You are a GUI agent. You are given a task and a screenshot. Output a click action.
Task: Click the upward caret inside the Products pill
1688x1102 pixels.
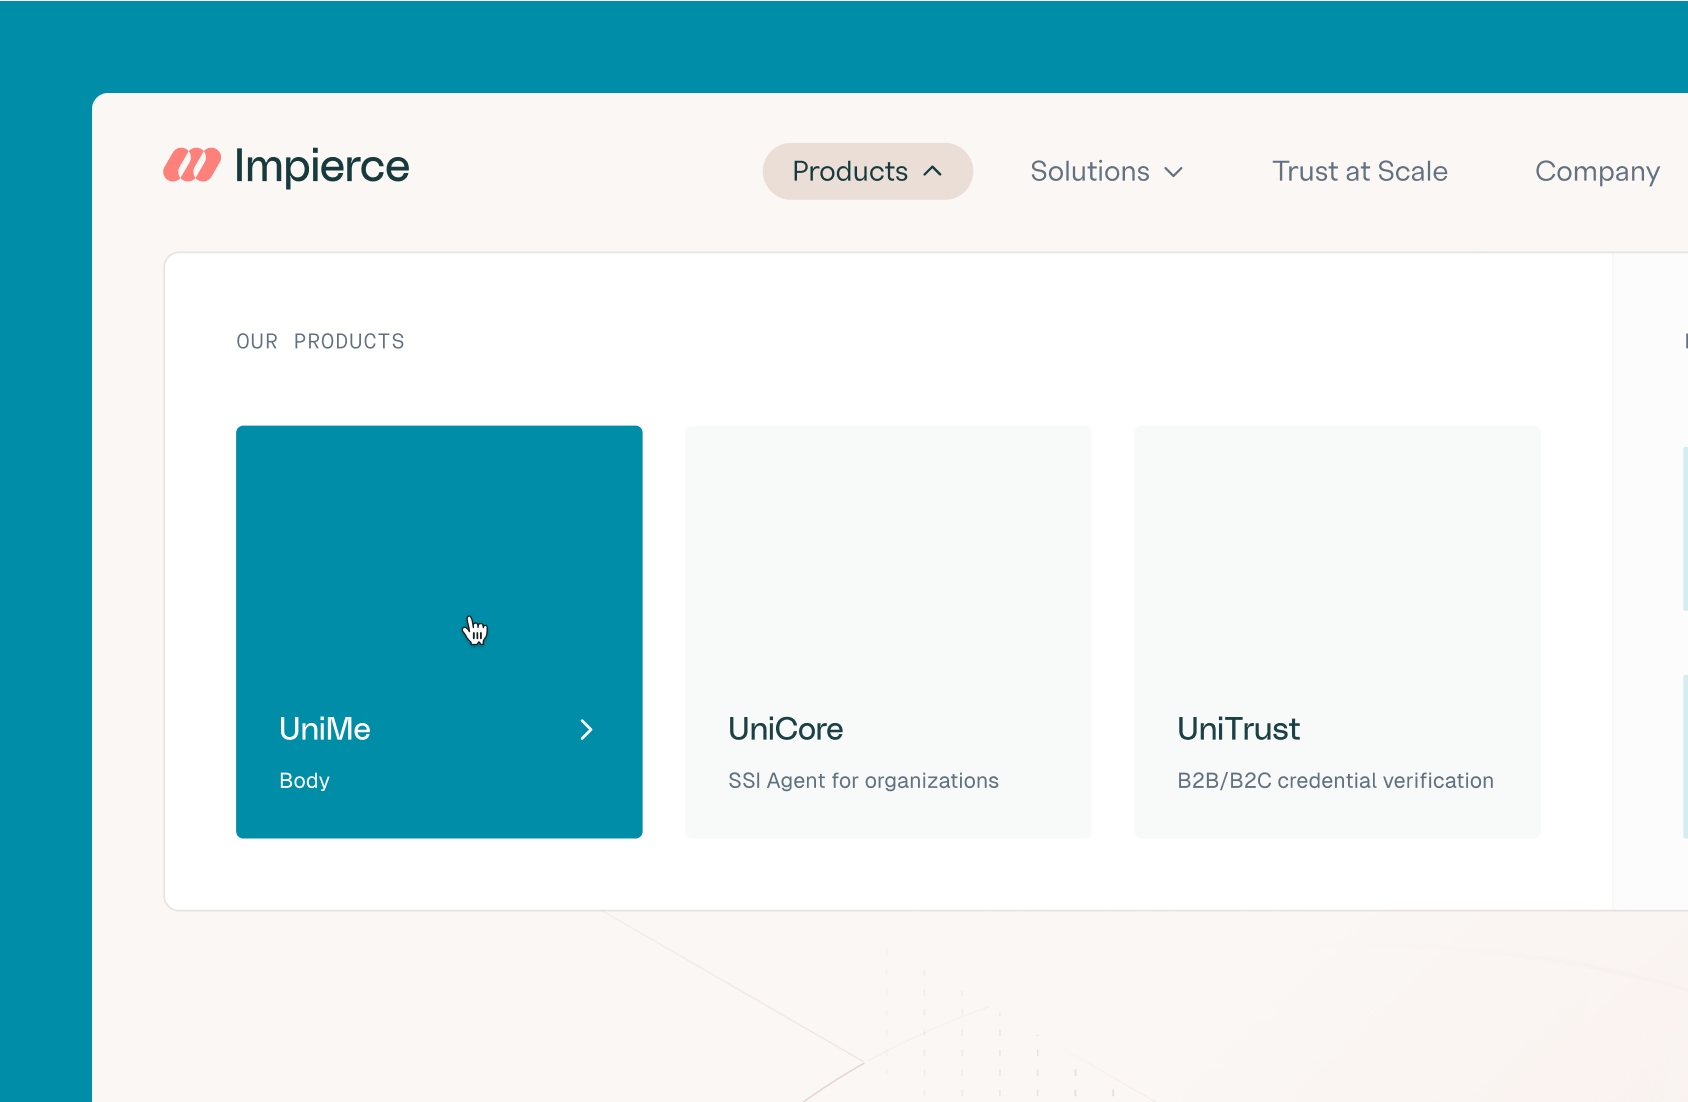click(x=933, y=171)
